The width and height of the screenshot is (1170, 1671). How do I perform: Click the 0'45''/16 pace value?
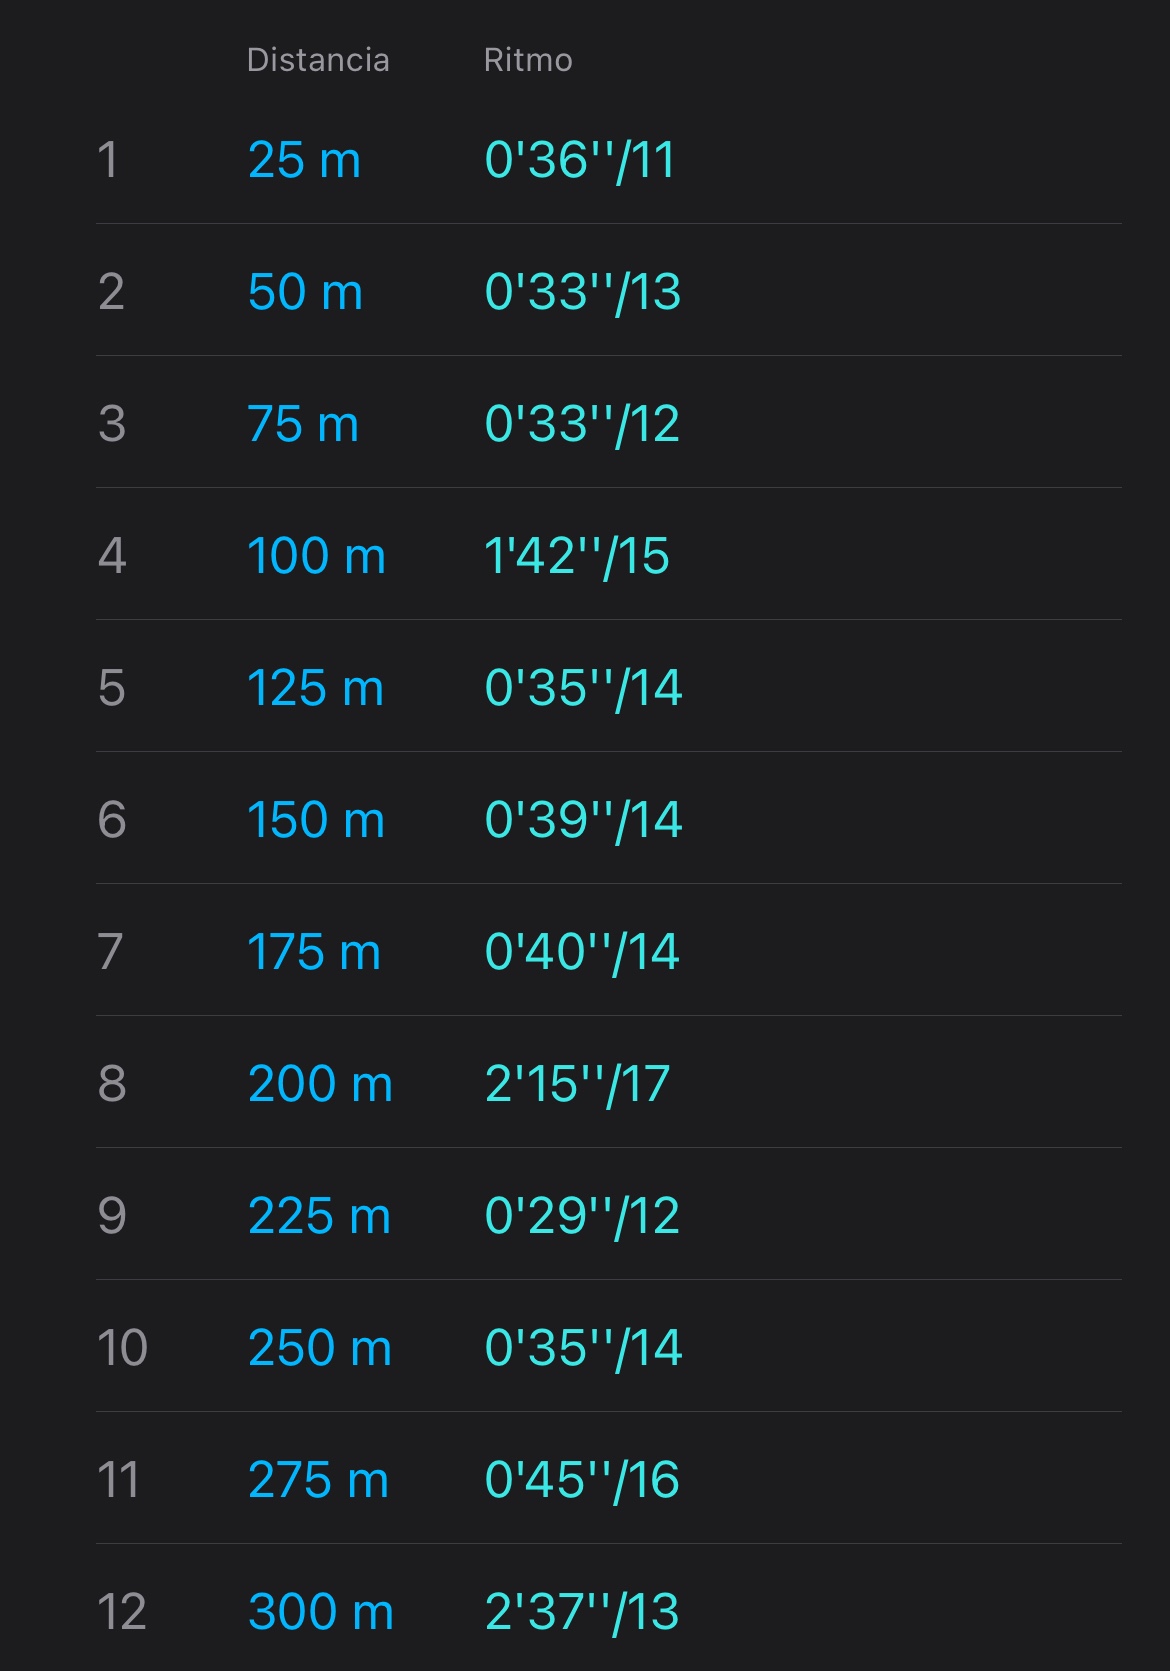pyautogui.click(x=582, y=1480)
